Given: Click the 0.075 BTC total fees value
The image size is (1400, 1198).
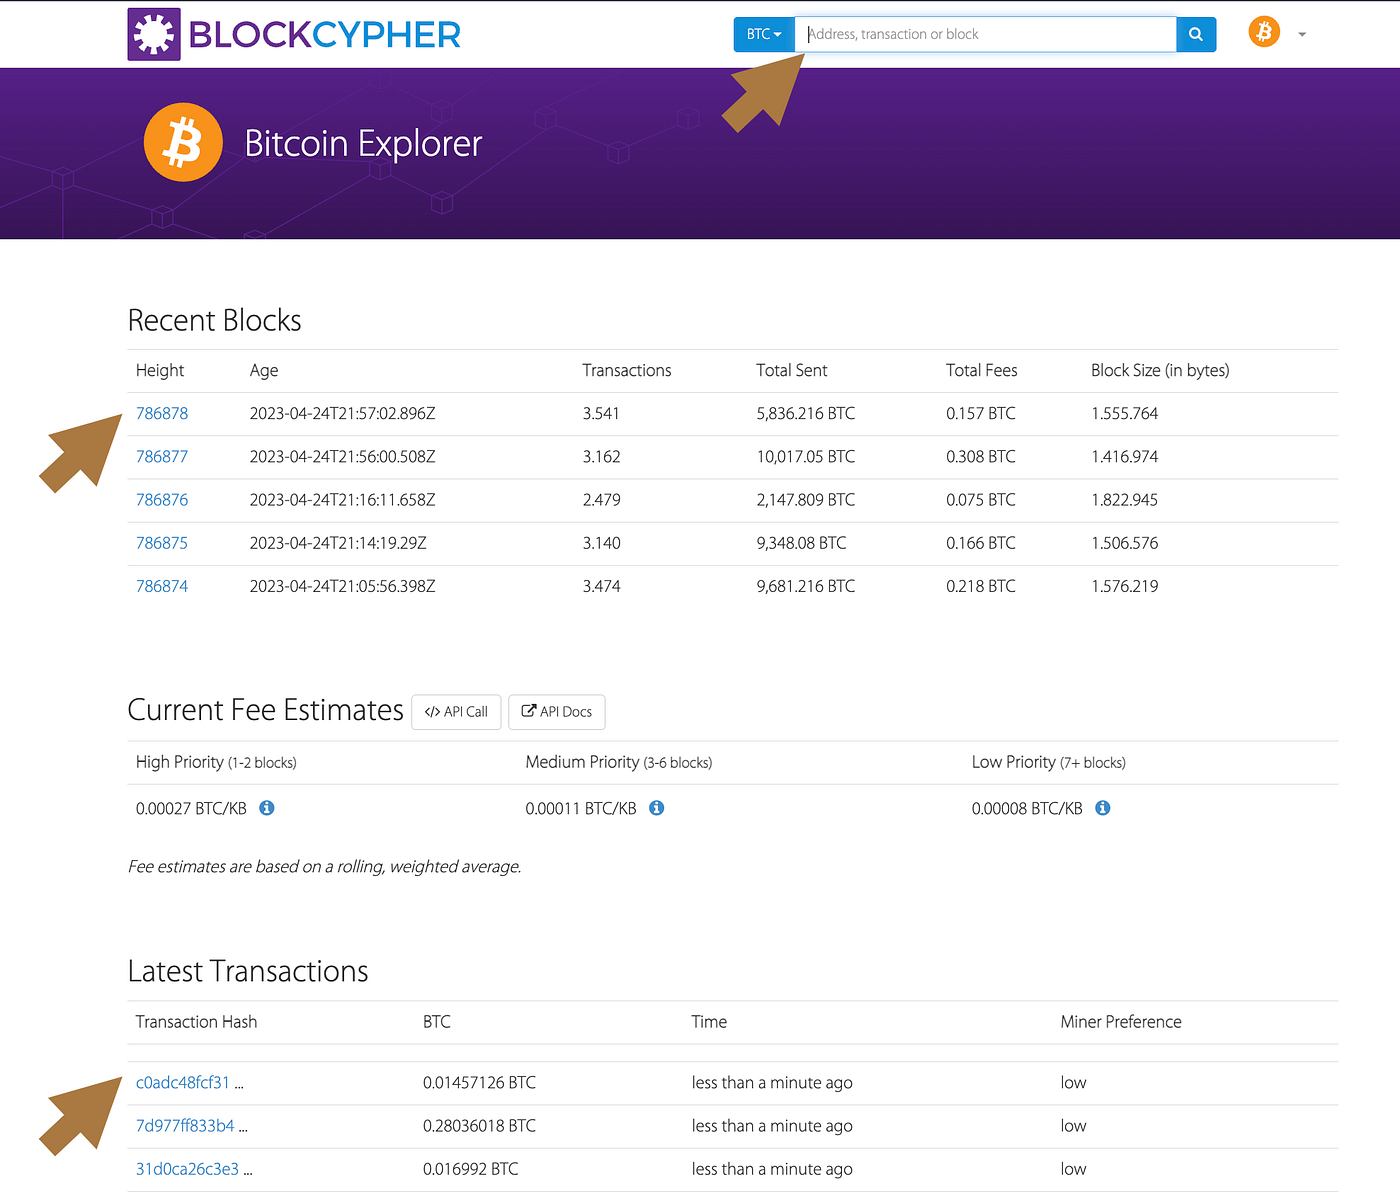Looking at the screenshot, I should 981,500.
